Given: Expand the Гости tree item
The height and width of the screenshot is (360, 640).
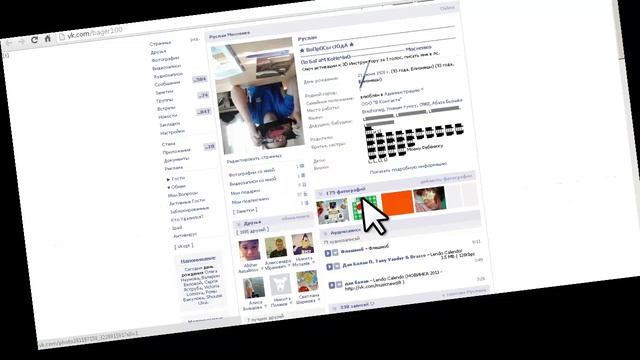Looking at the screenshot, I should [x=169, y=179].
